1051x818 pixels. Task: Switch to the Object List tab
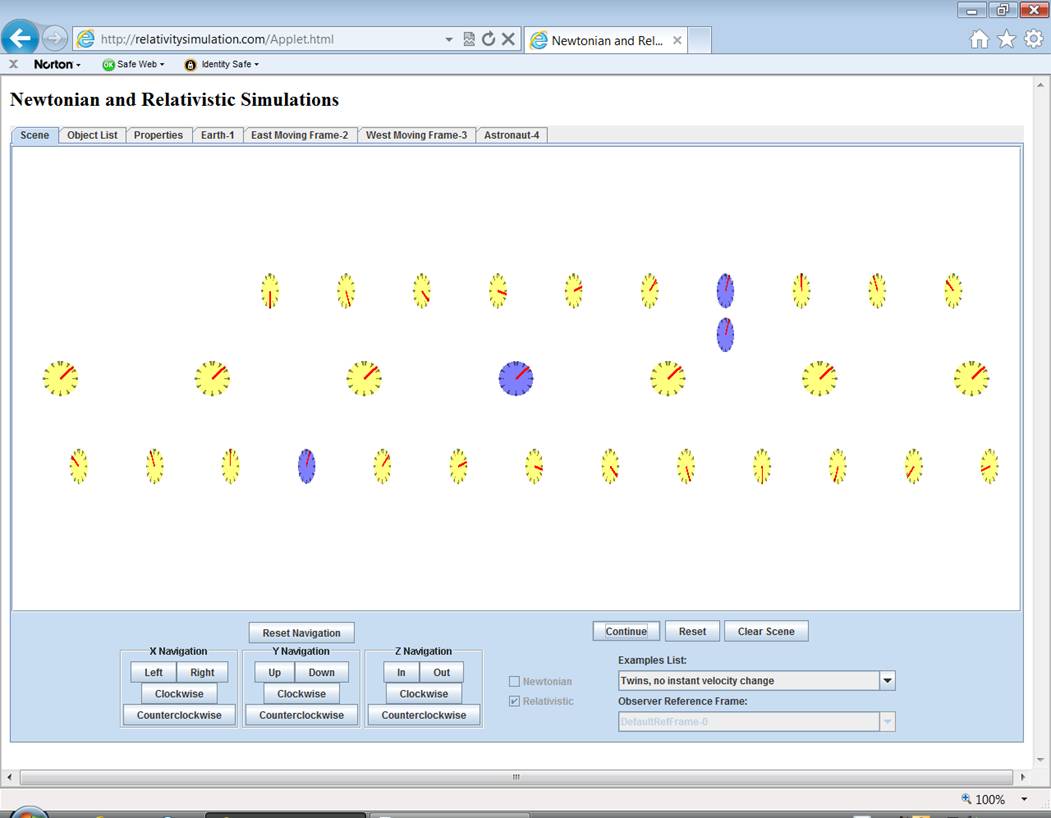[x=92, y=135]
